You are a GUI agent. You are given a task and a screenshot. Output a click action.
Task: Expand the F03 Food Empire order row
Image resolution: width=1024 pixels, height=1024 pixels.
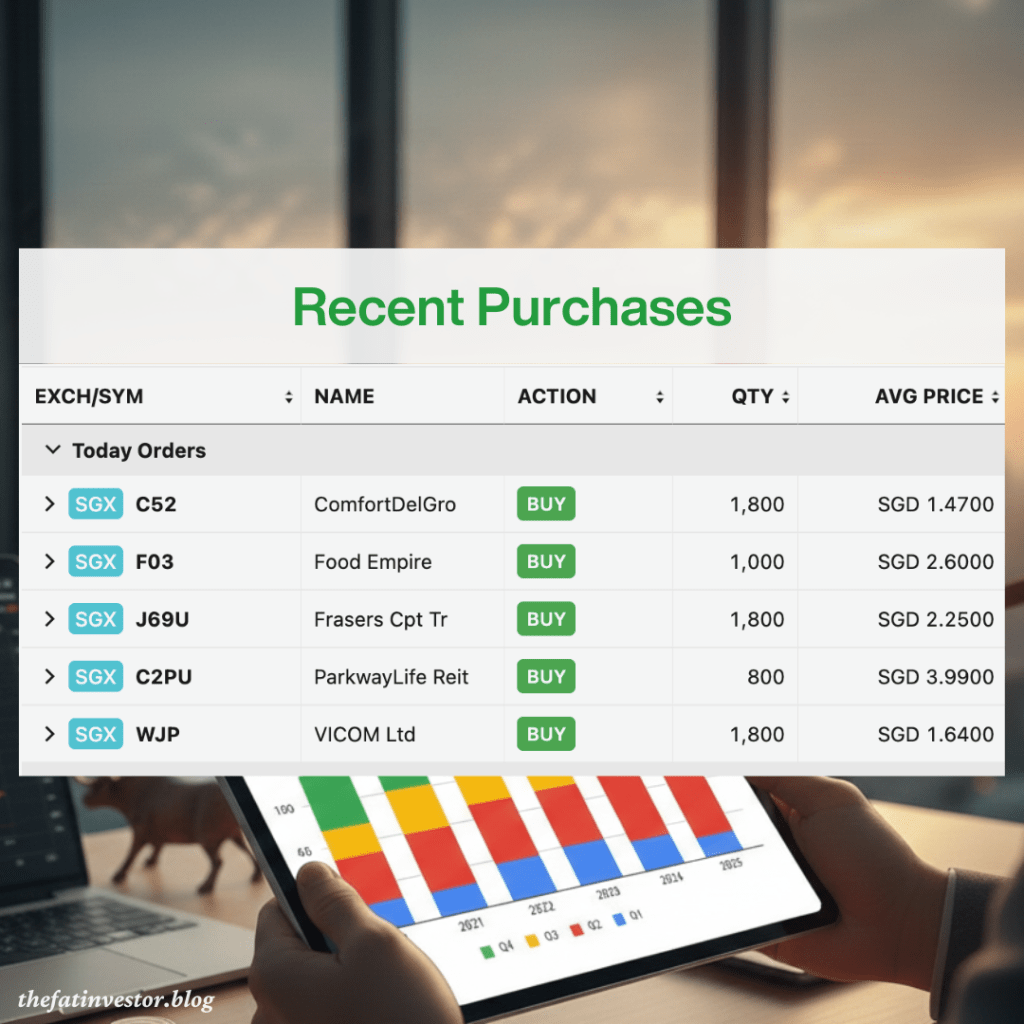[49, 562]
